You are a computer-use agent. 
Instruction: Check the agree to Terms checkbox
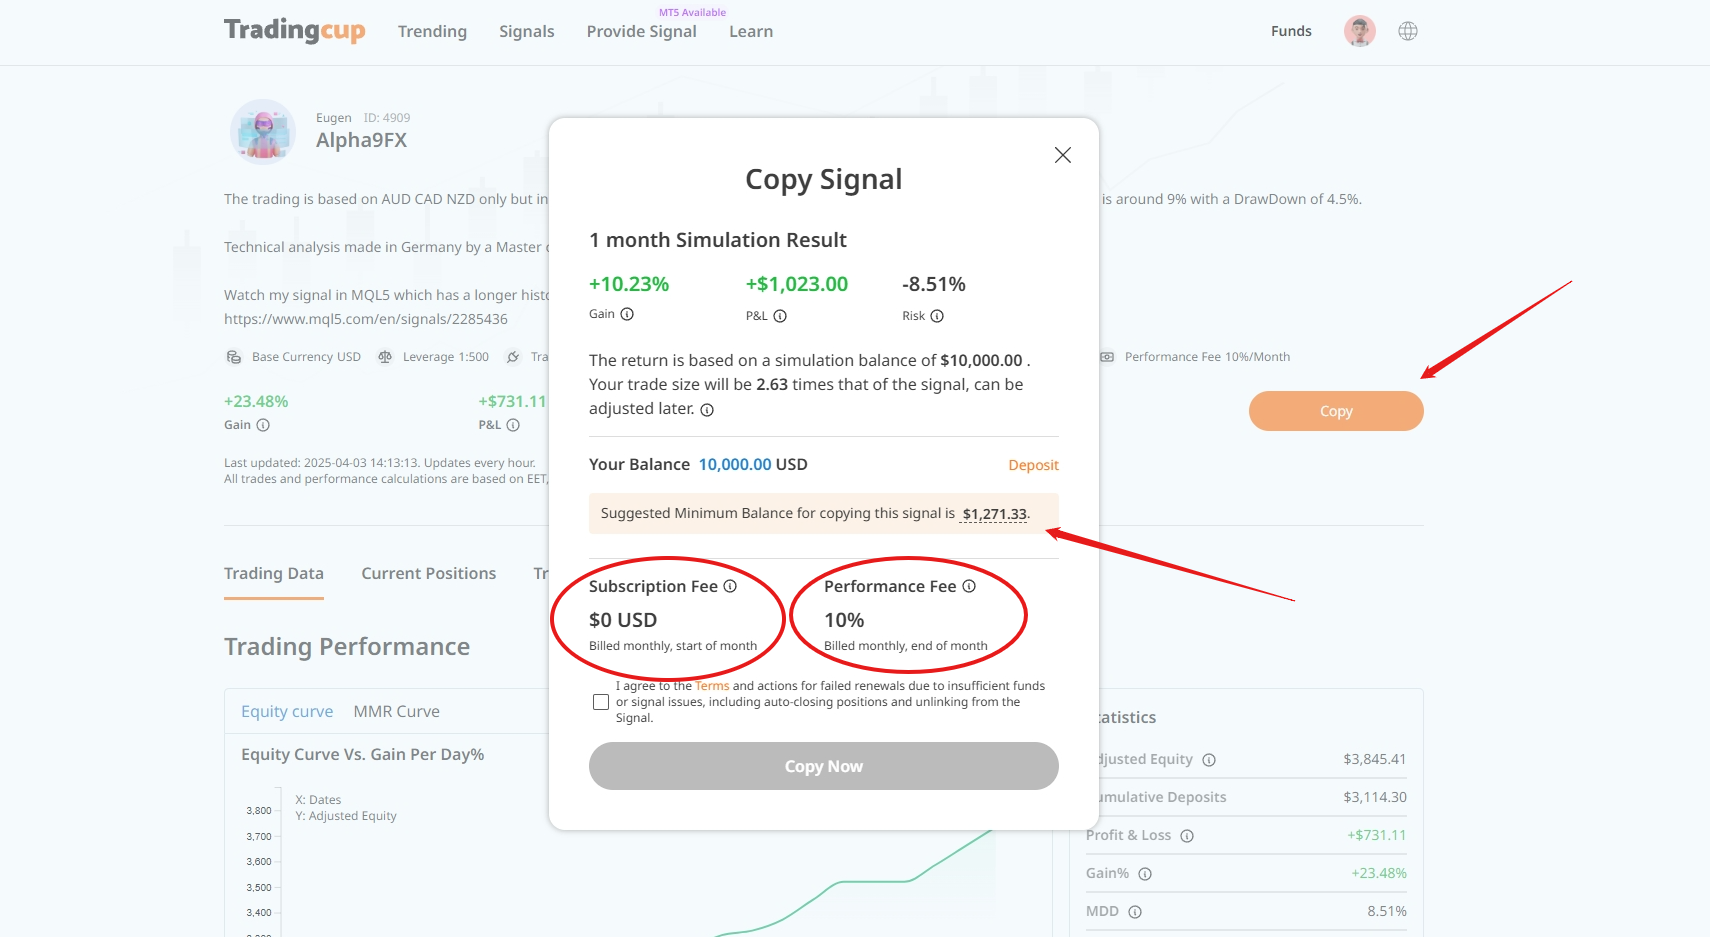coord(601,702)
